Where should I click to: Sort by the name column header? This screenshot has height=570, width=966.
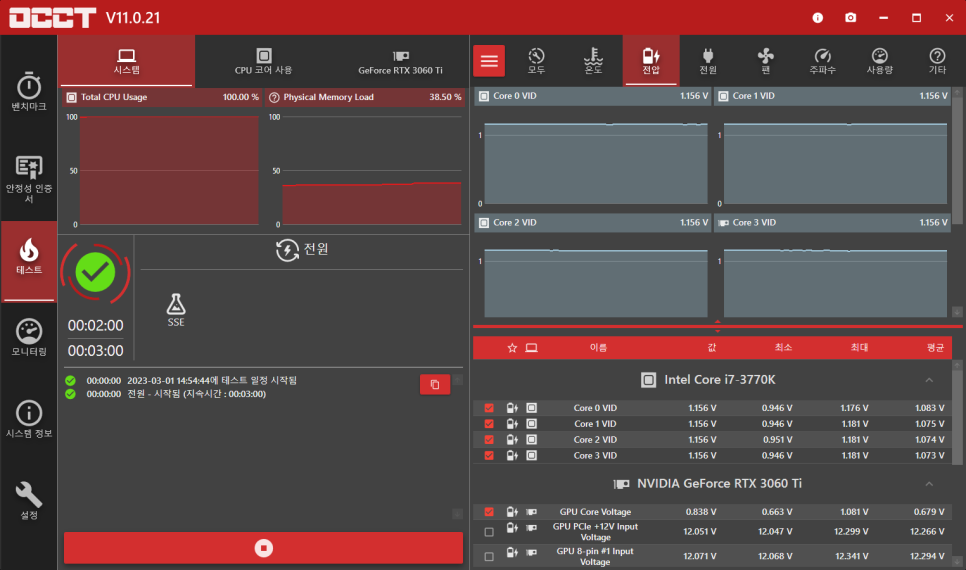point(598,348)
